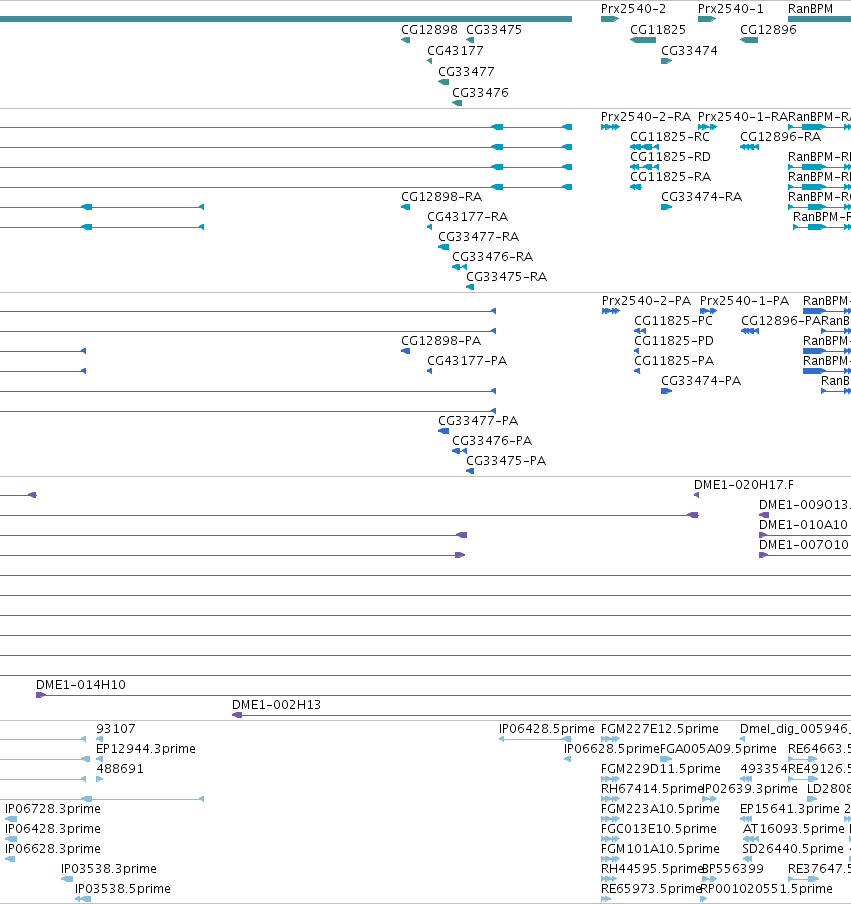
Task: Click EST feature 93107
Action: coord(115,729)
